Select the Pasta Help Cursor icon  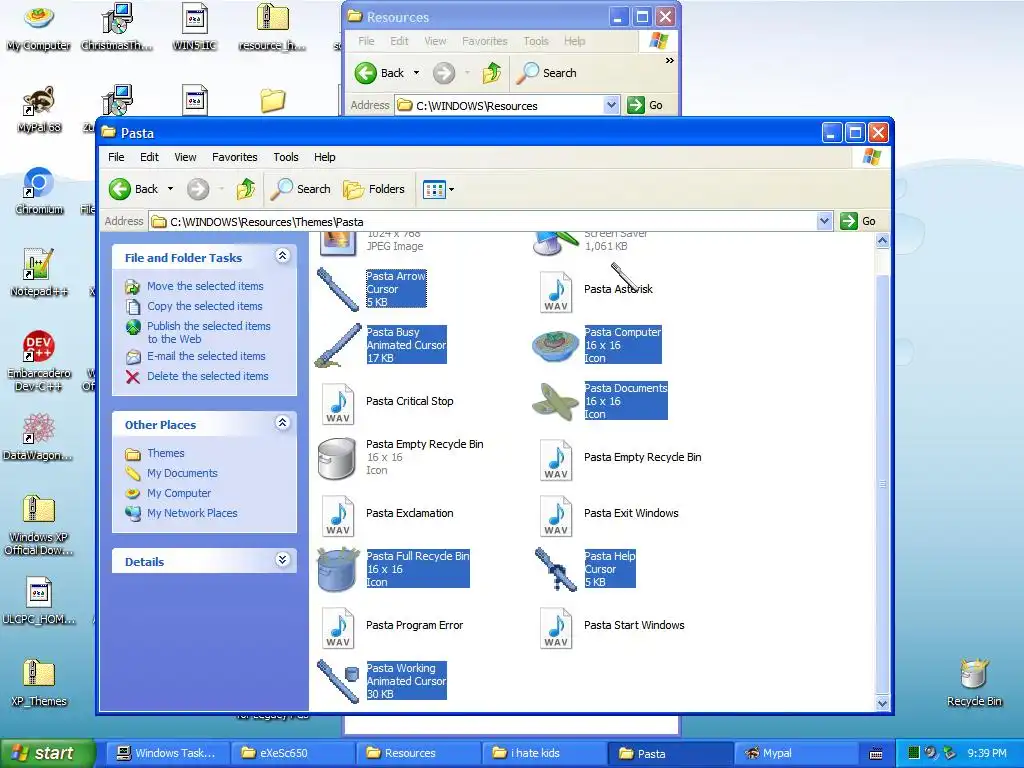click(556, 569)
